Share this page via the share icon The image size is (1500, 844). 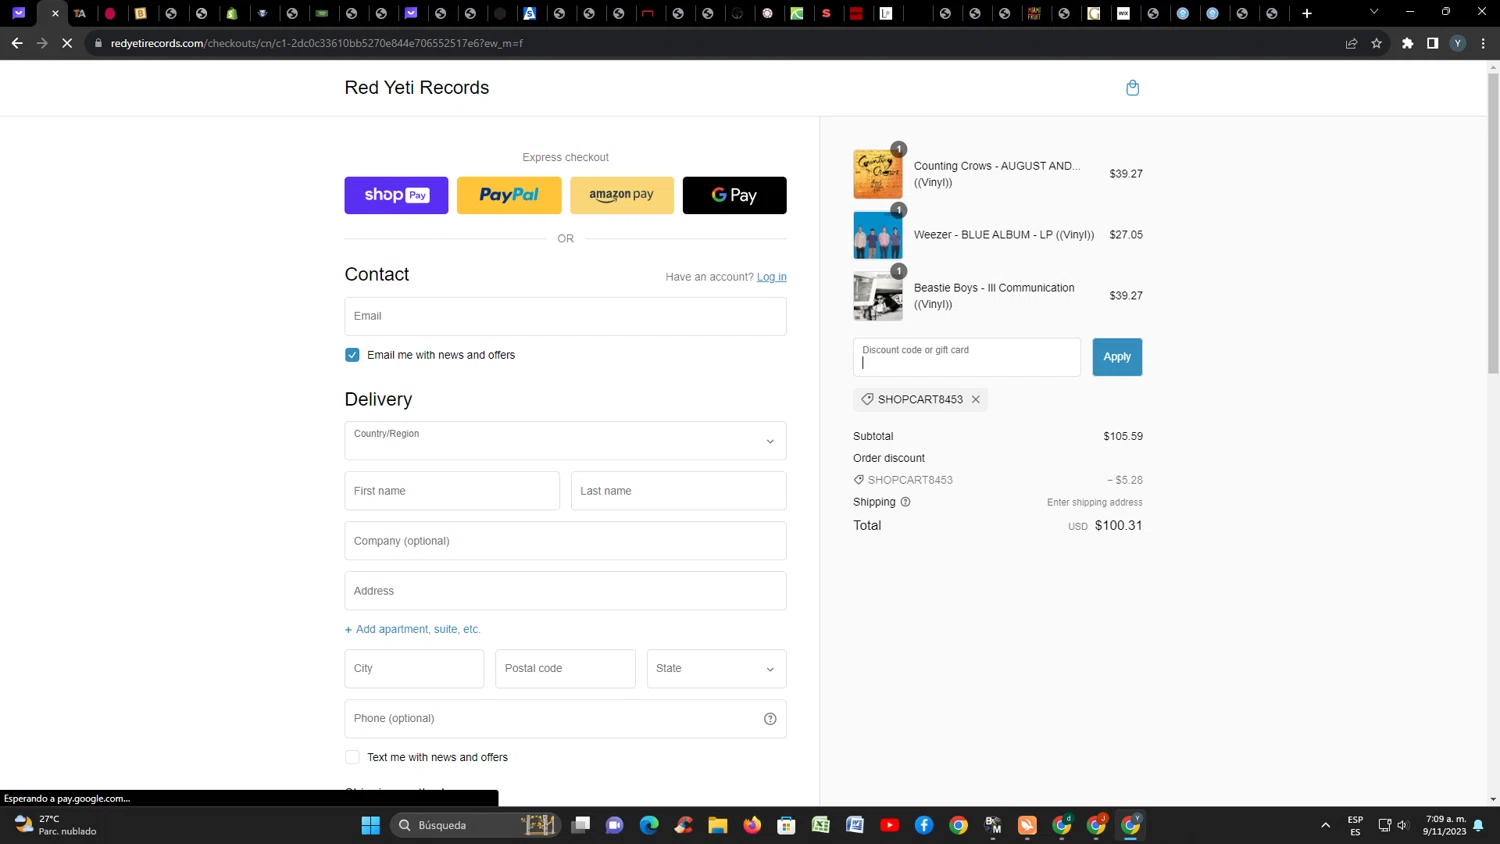tap(1351, 43)
